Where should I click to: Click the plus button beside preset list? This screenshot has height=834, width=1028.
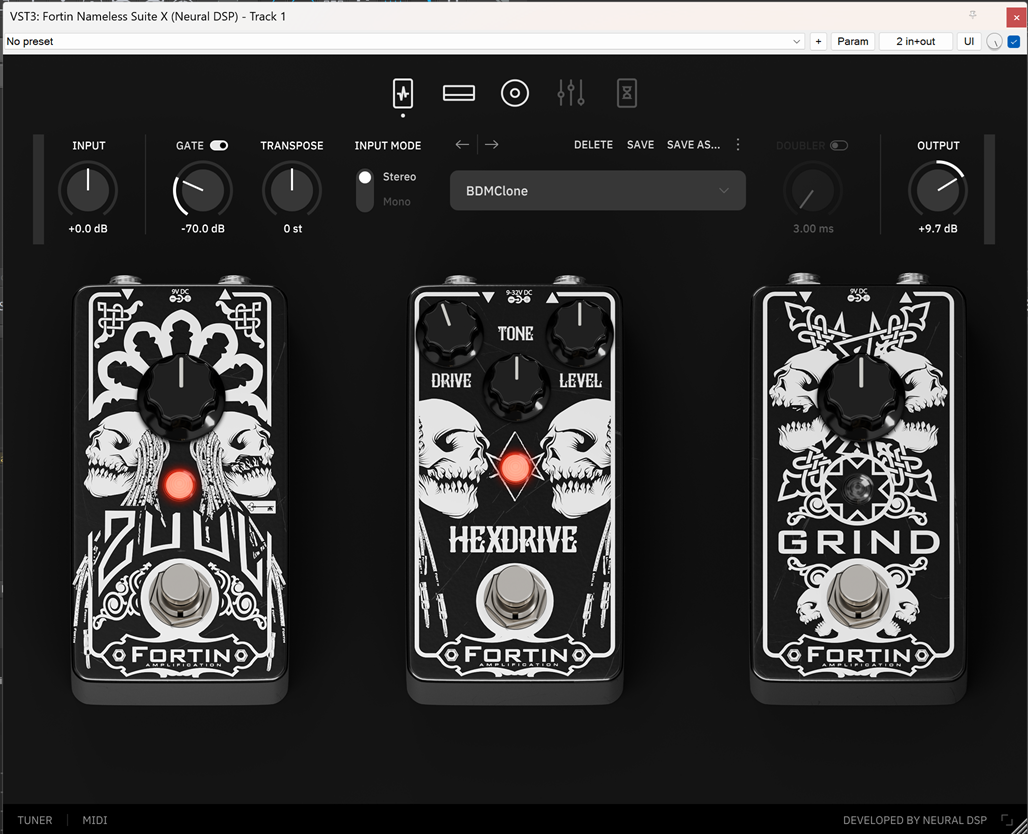pyautogui.click(x=818, y=41)
